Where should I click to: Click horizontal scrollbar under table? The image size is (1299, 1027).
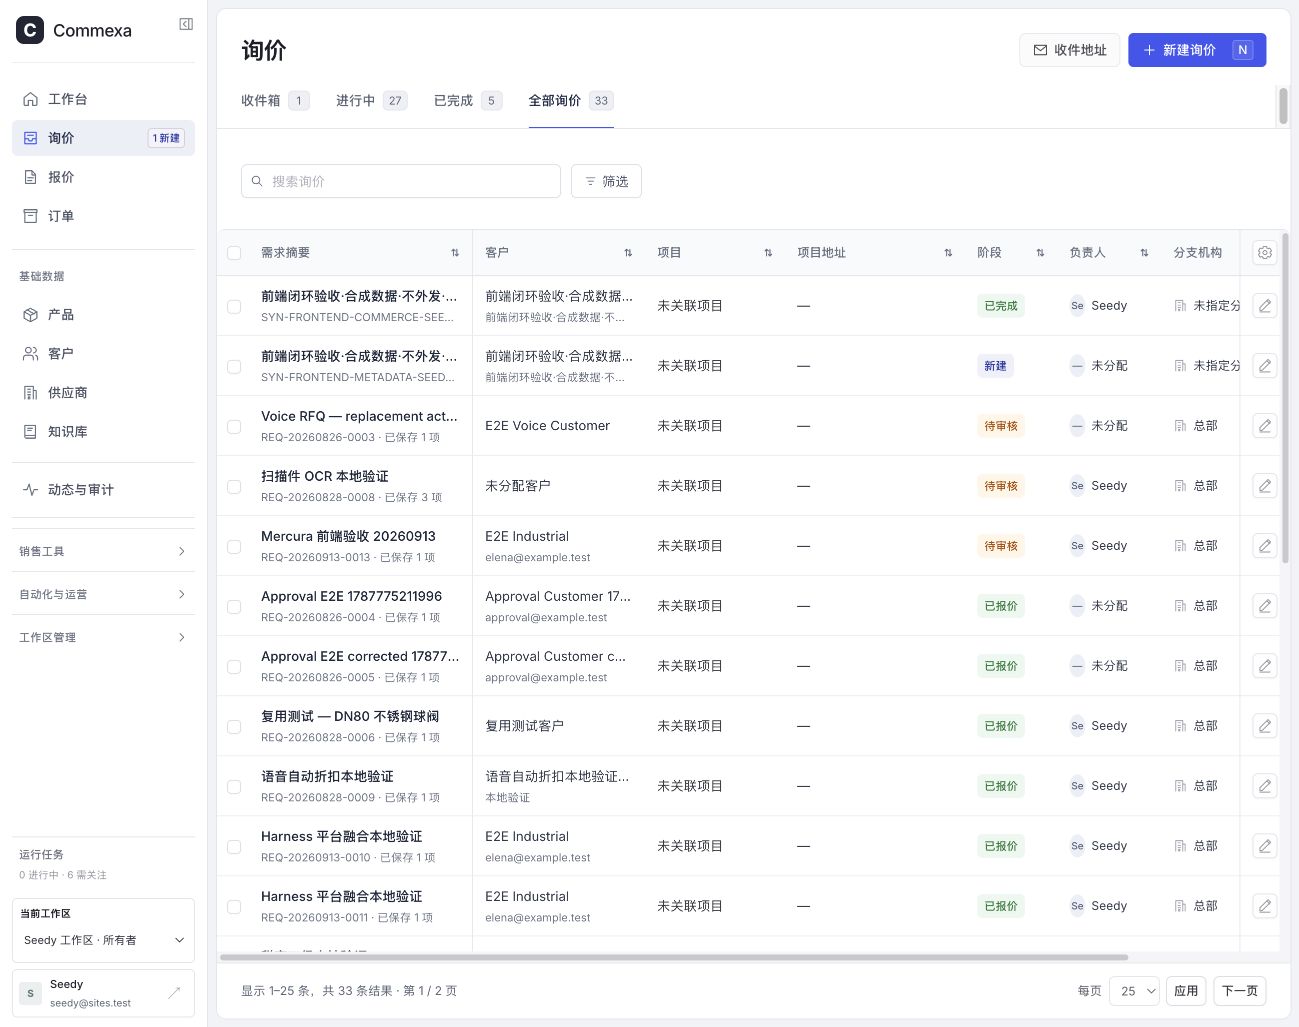pos(674,957)
